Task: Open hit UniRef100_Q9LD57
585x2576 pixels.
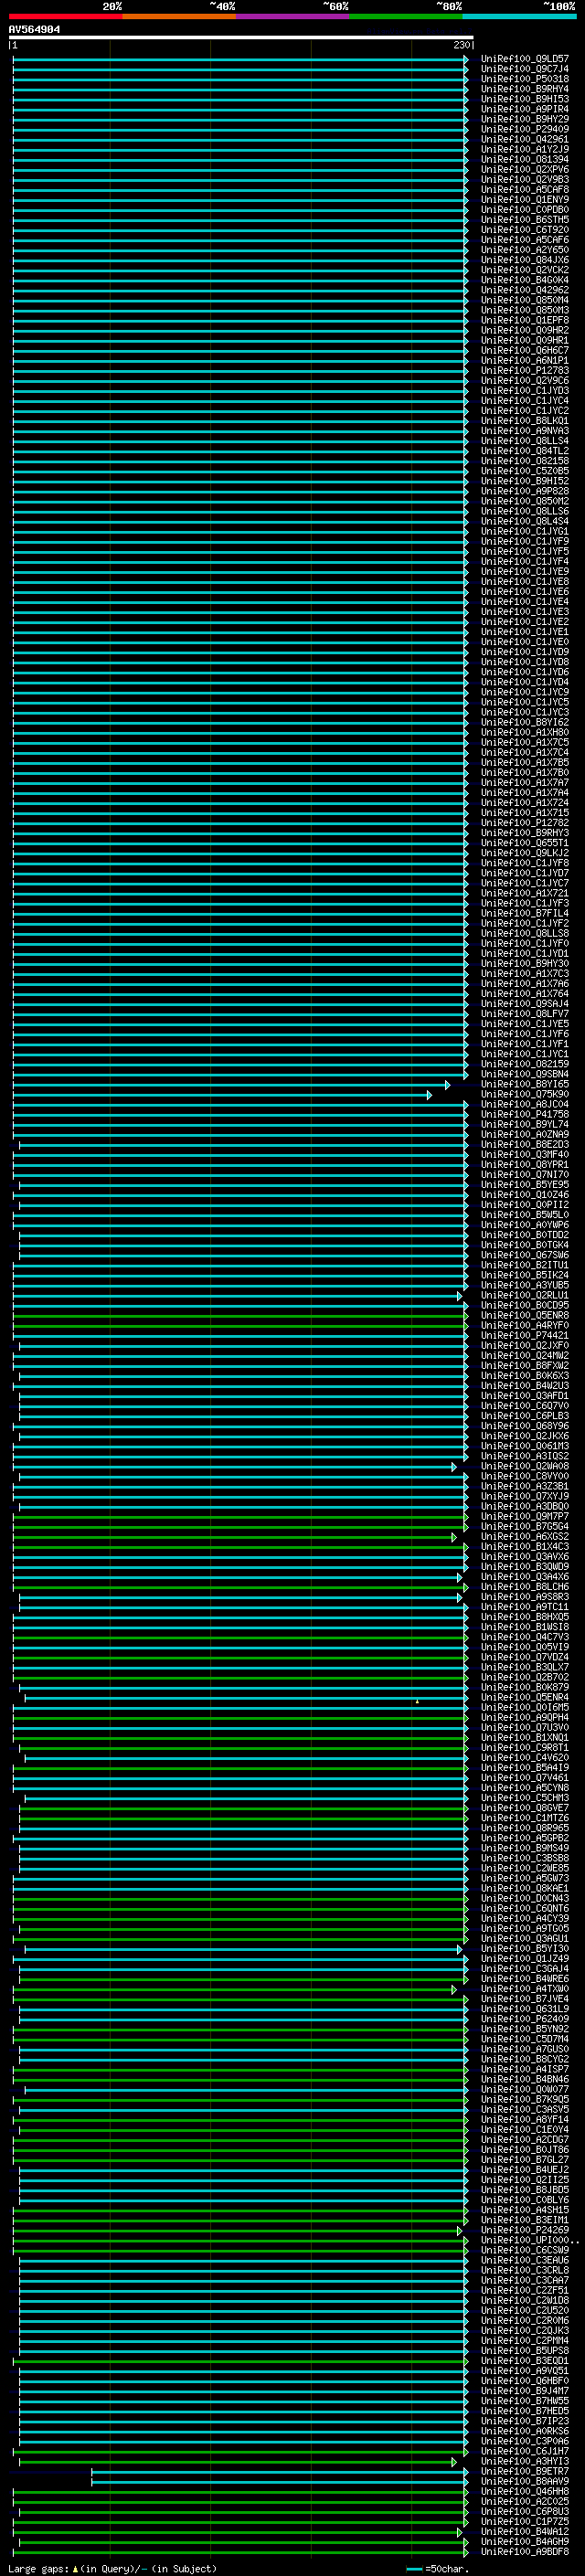Action: point(525,59)
